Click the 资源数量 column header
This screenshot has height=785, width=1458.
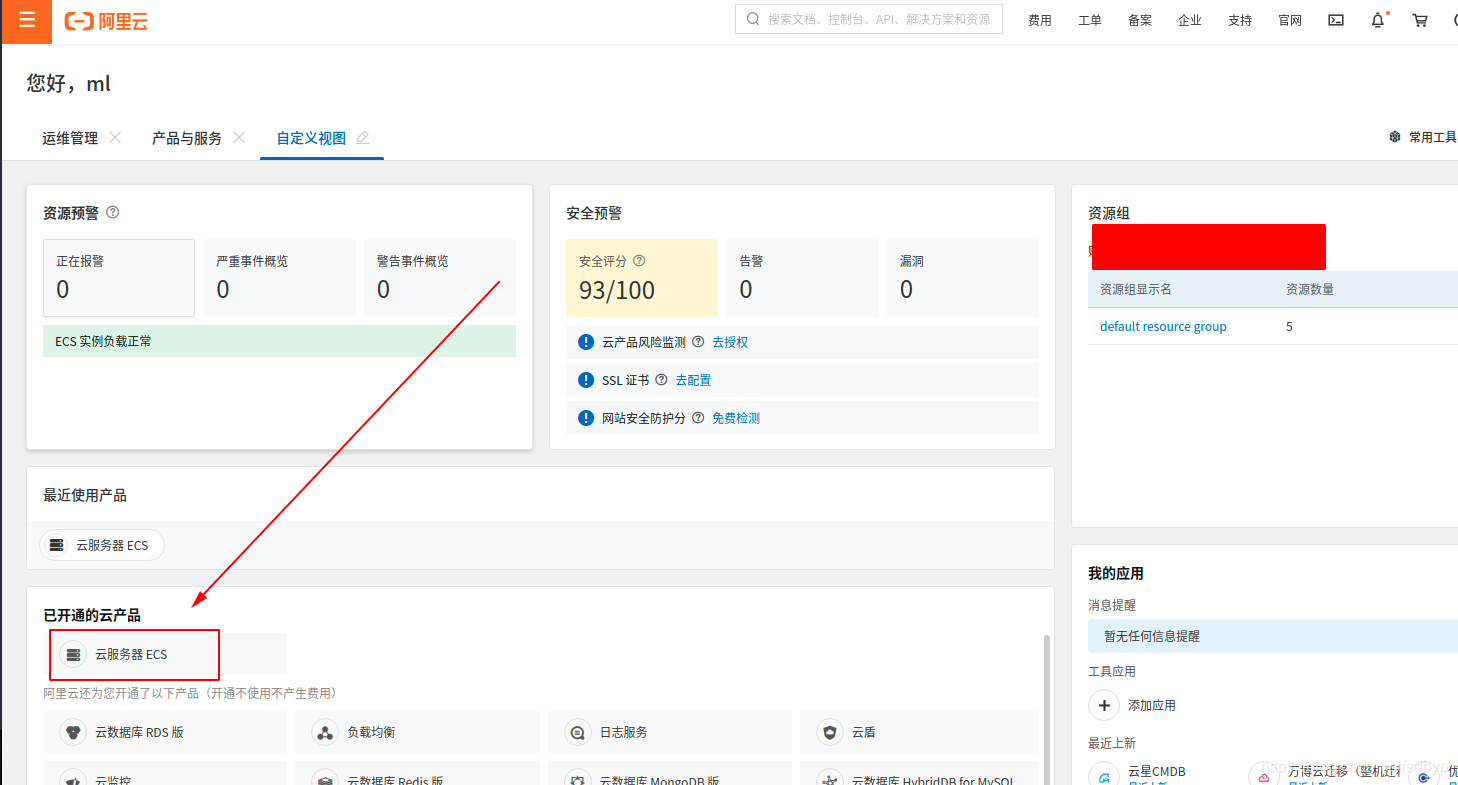click(1309, 289)
